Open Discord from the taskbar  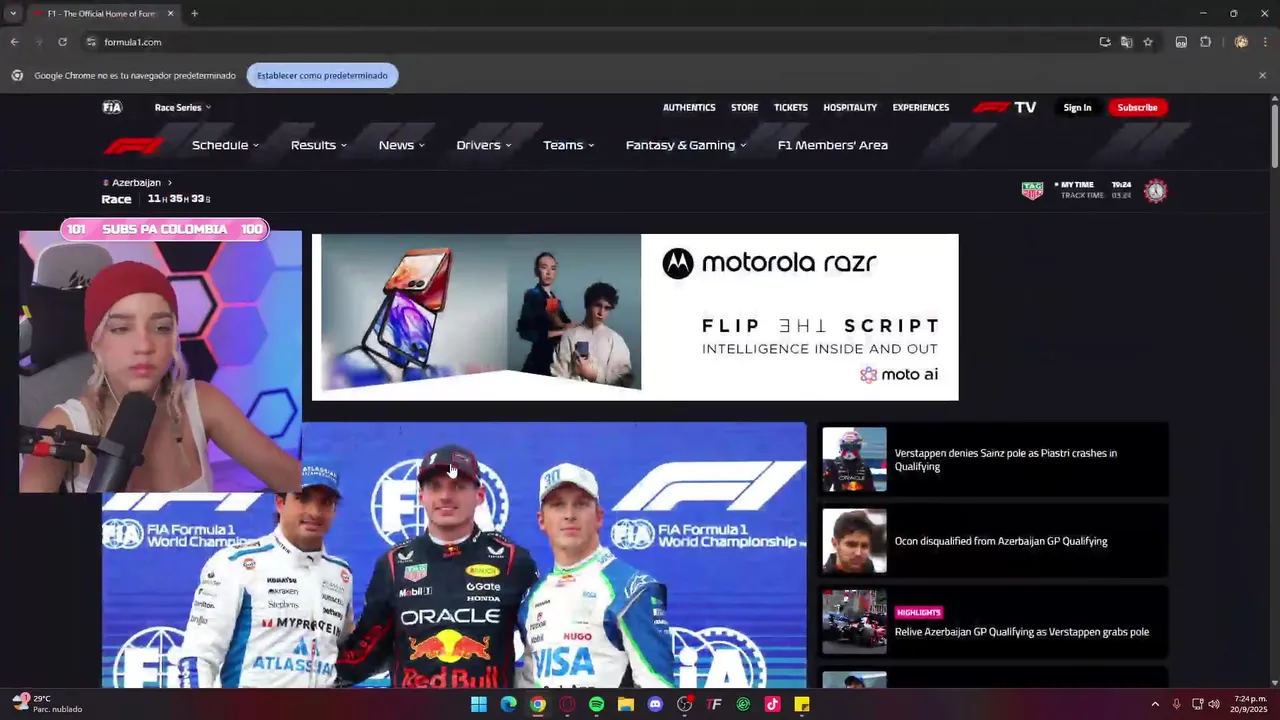(x=655, y=704)
